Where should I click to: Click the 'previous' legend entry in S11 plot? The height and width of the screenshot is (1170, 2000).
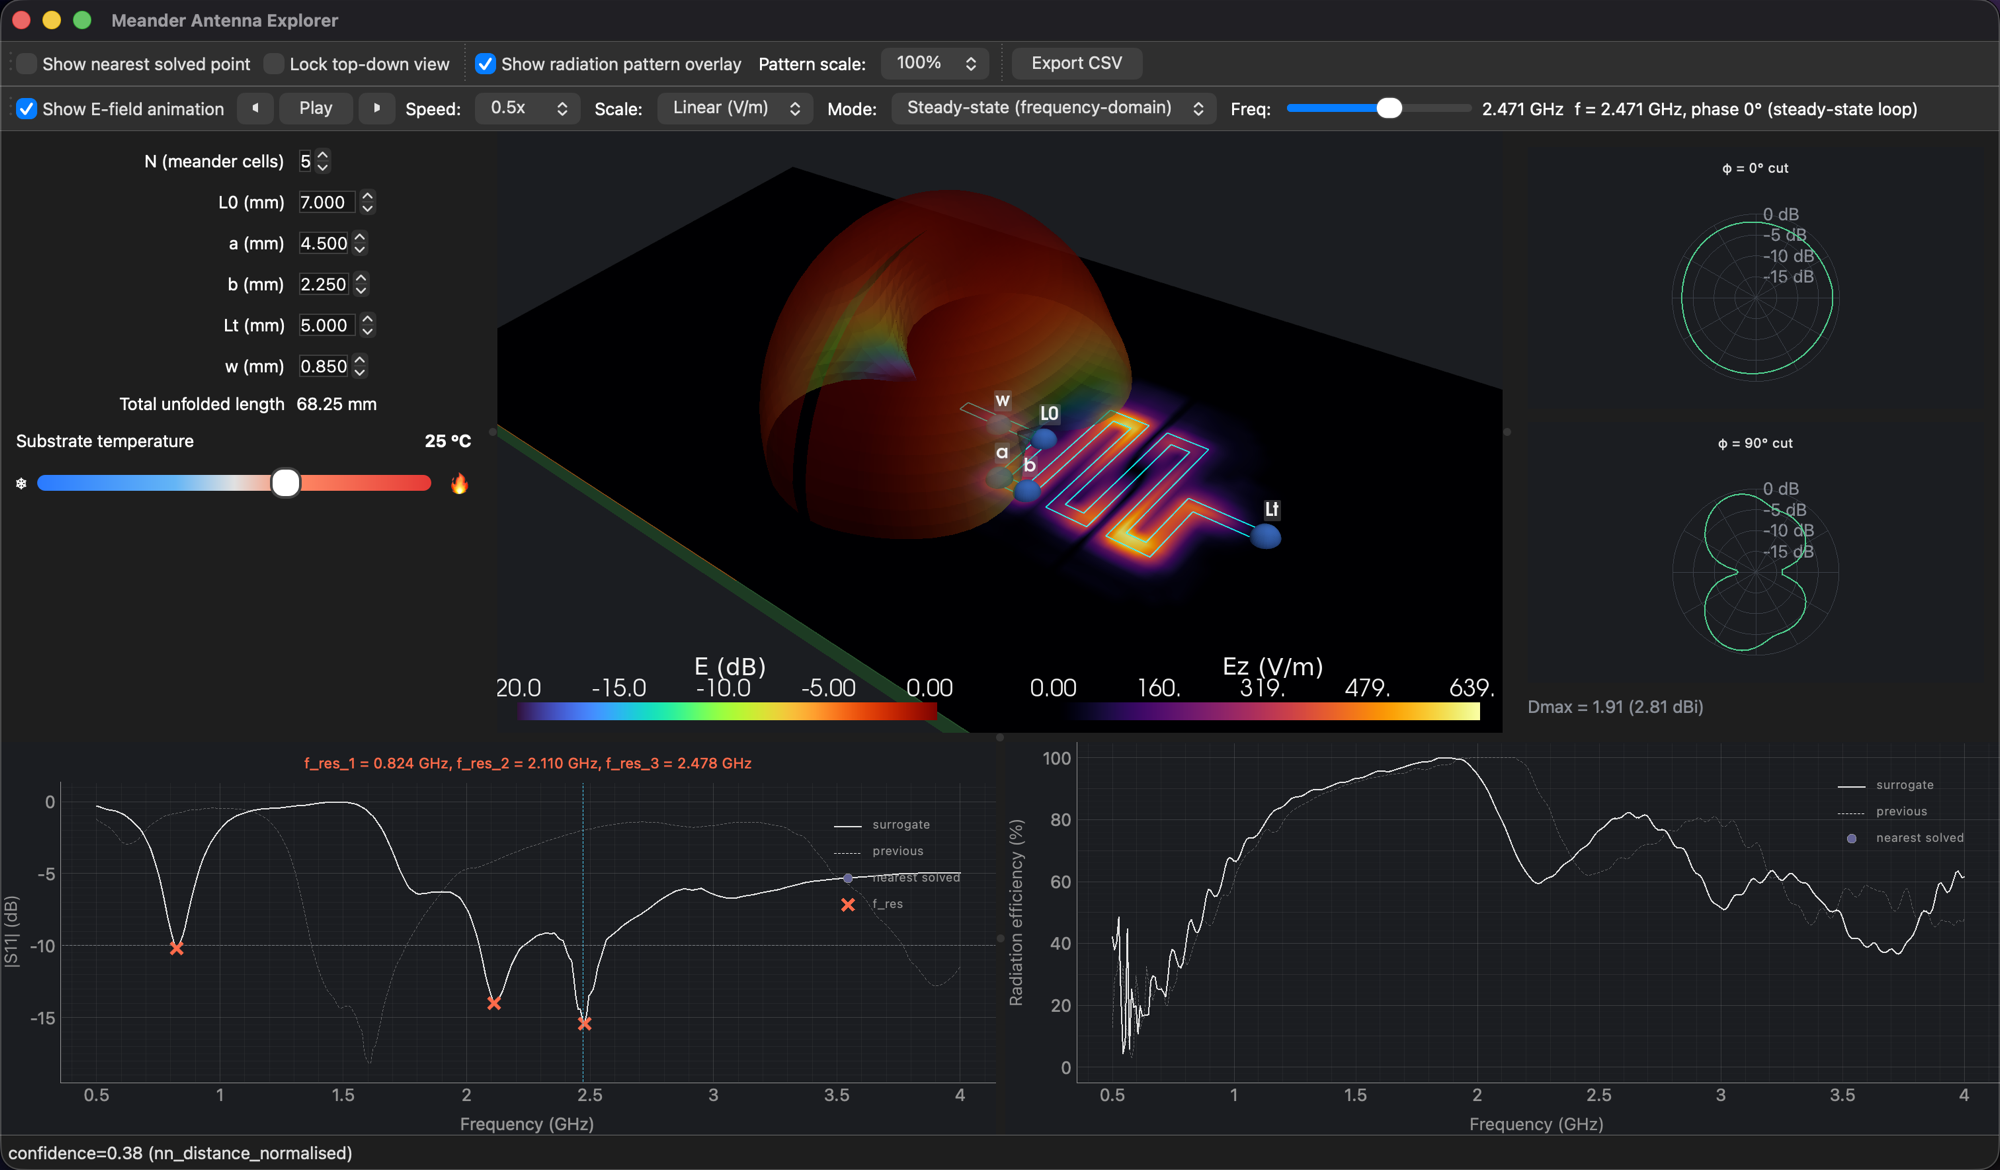pos(897,851)
